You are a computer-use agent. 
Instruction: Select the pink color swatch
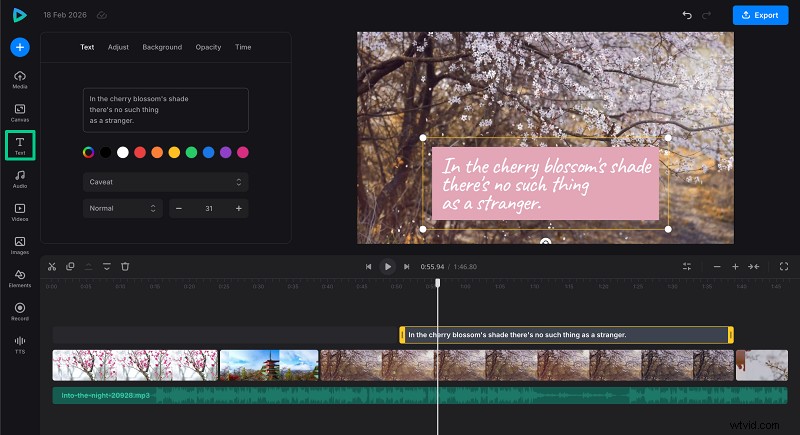coord(243,152)
